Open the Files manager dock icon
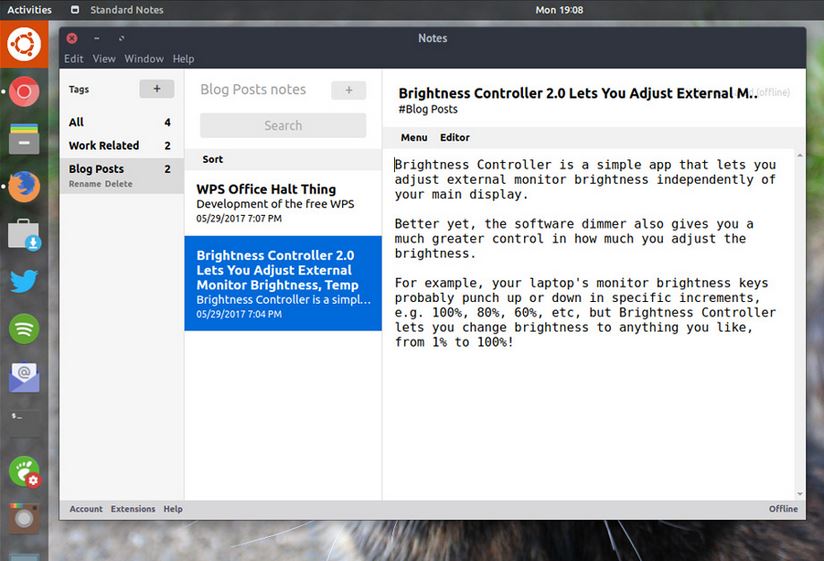 (x=24, y=139)
